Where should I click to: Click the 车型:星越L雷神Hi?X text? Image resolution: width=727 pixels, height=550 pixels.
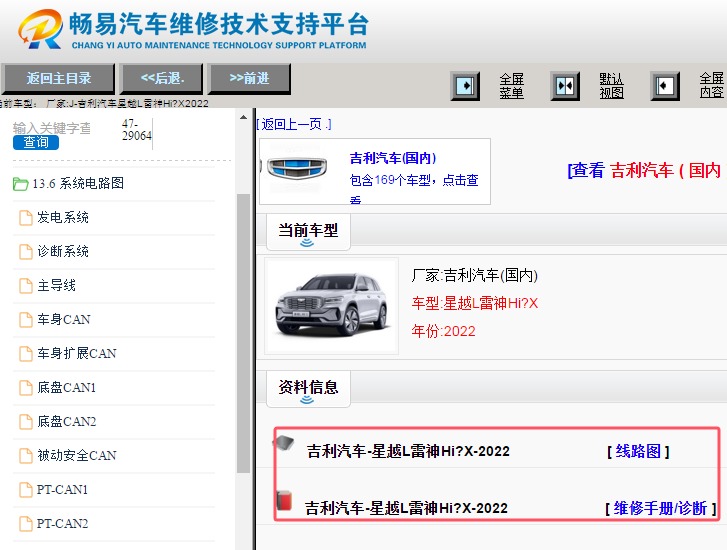475,303
